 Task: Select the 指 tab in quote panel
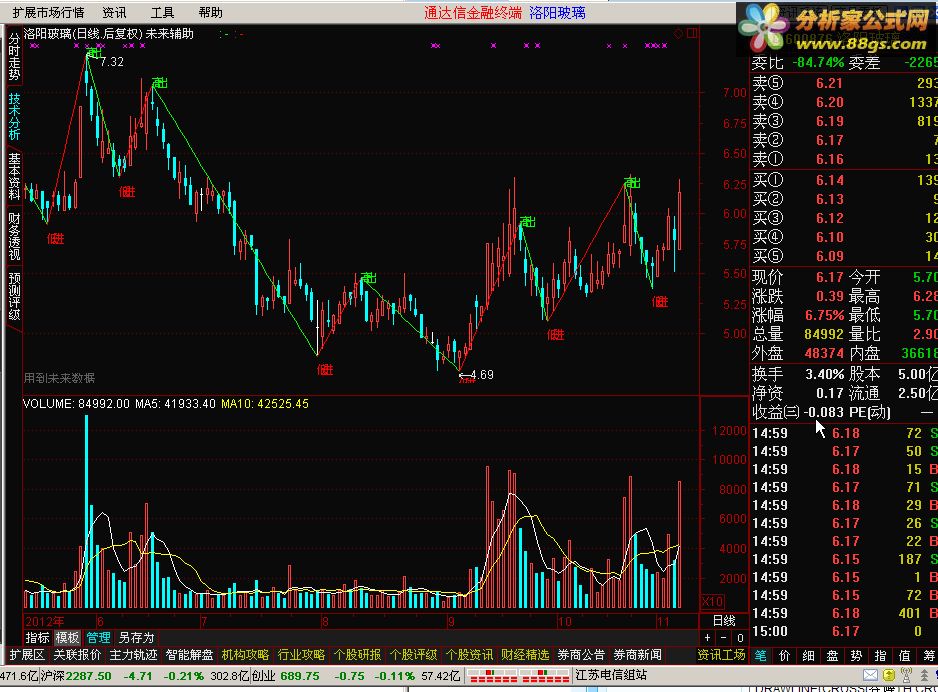[x=880, y=656]
